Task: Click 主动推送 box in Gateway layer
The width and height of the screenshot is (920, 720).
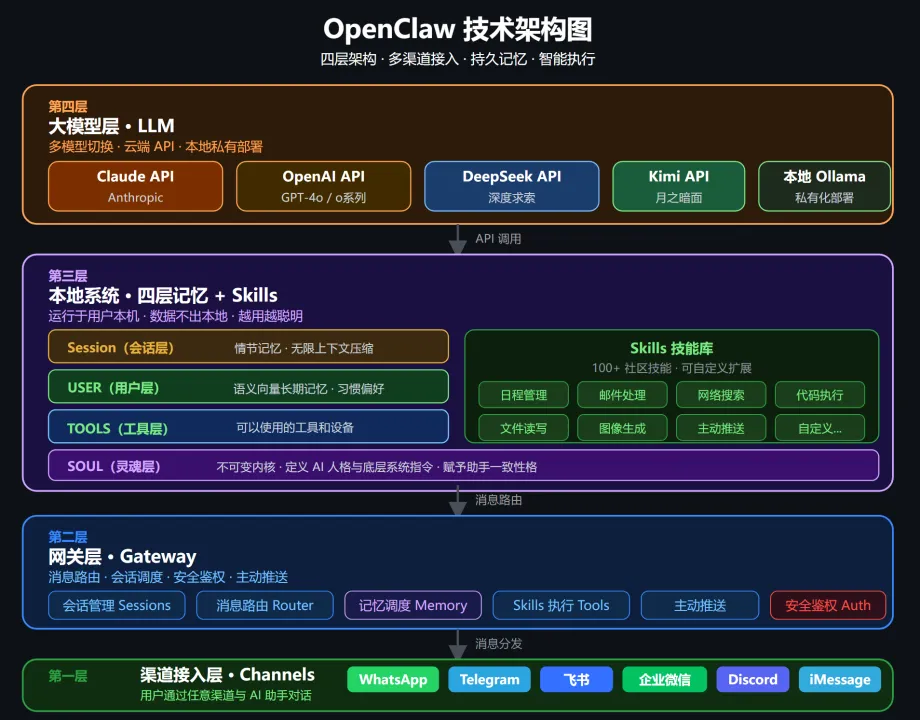Action: pyautogui.click(x=700, y=605)
